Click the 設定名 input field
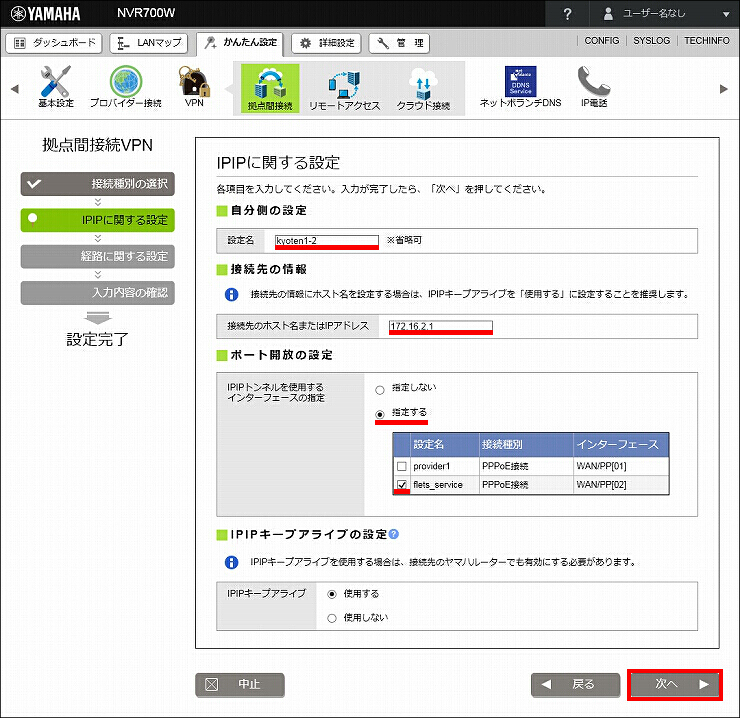 pyautogui.click(x=327, y=241)
